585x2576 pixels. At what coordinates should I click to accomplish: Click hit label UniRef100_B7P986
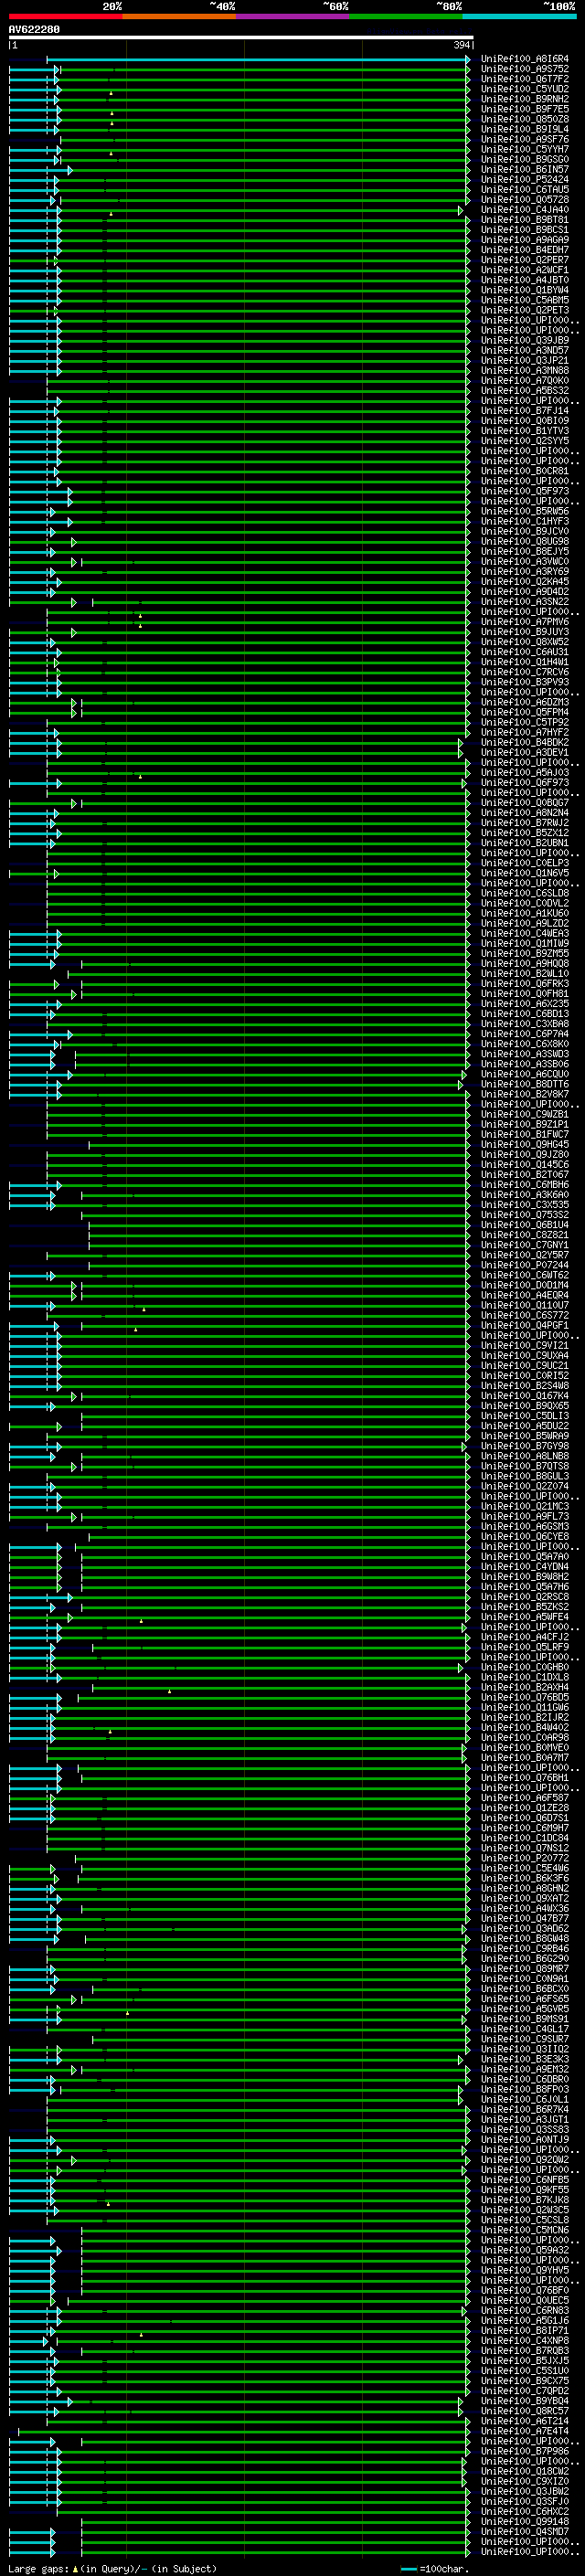click(525, 2451)
